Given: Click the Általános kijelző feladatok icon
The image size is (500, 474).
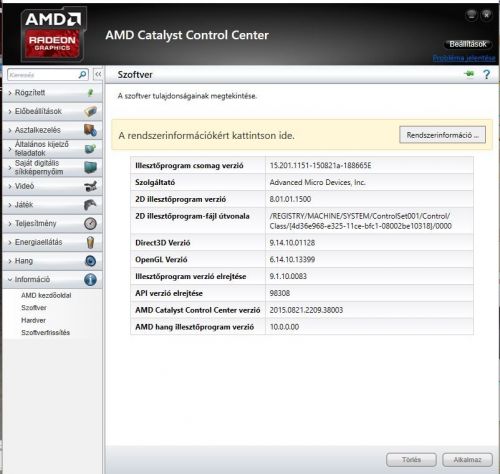Looking at the screenshot, I should pos(90,149).
